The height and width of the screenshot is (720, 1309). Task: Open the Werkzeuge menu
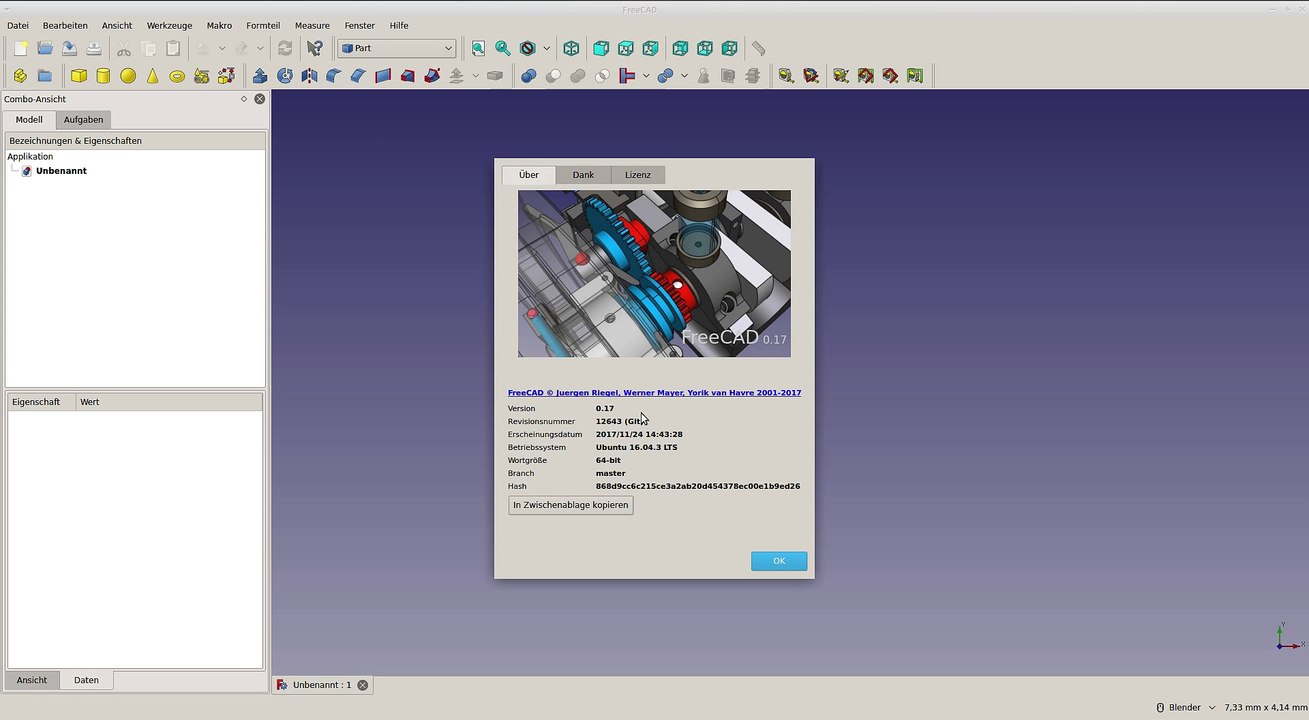pyautogui.click(x=169, y=25)
